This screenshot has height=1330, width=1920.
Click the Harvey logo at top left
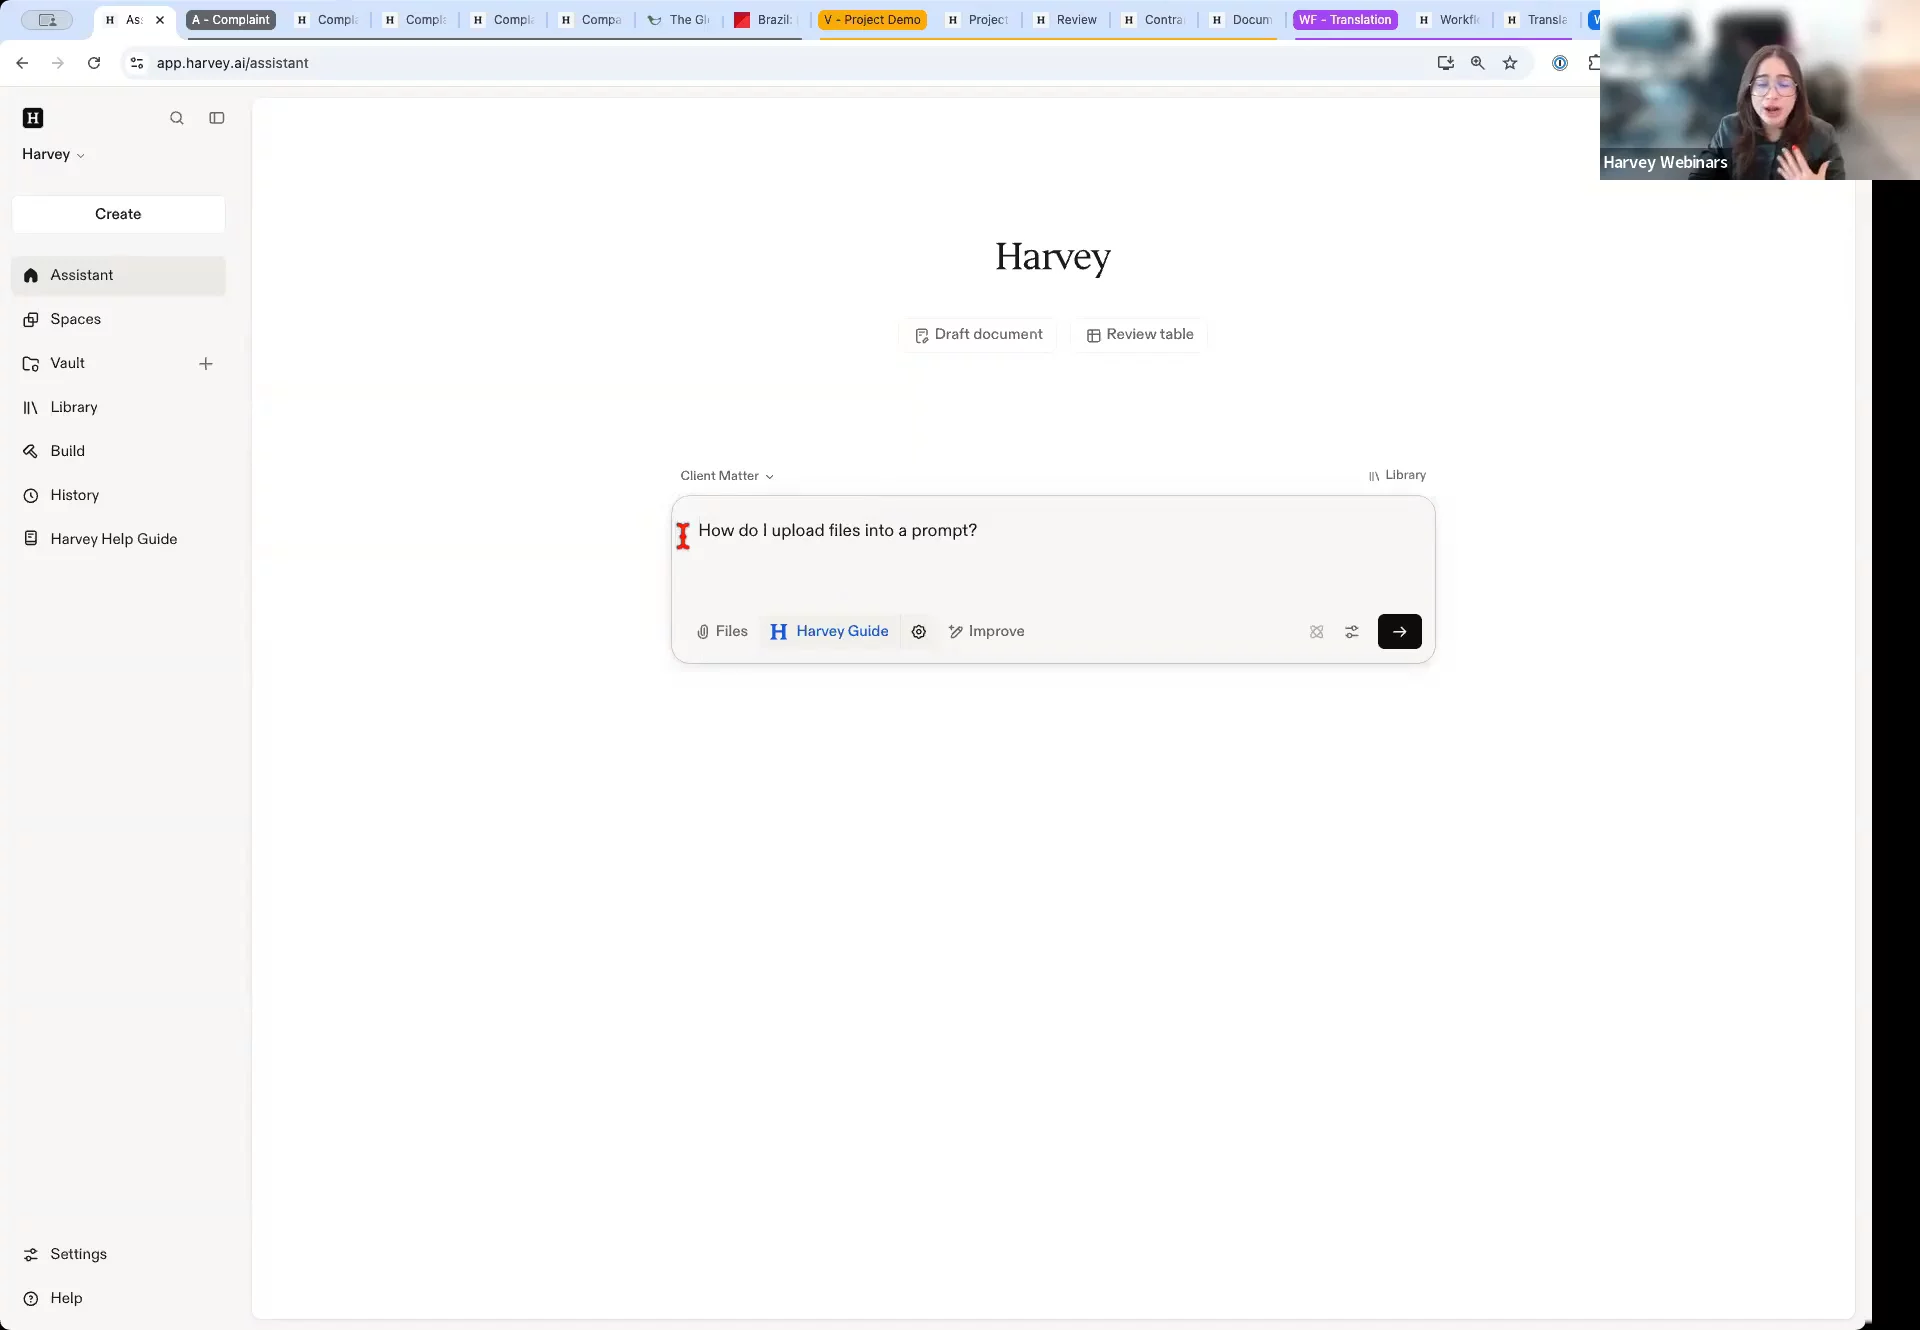click(33, 118)
